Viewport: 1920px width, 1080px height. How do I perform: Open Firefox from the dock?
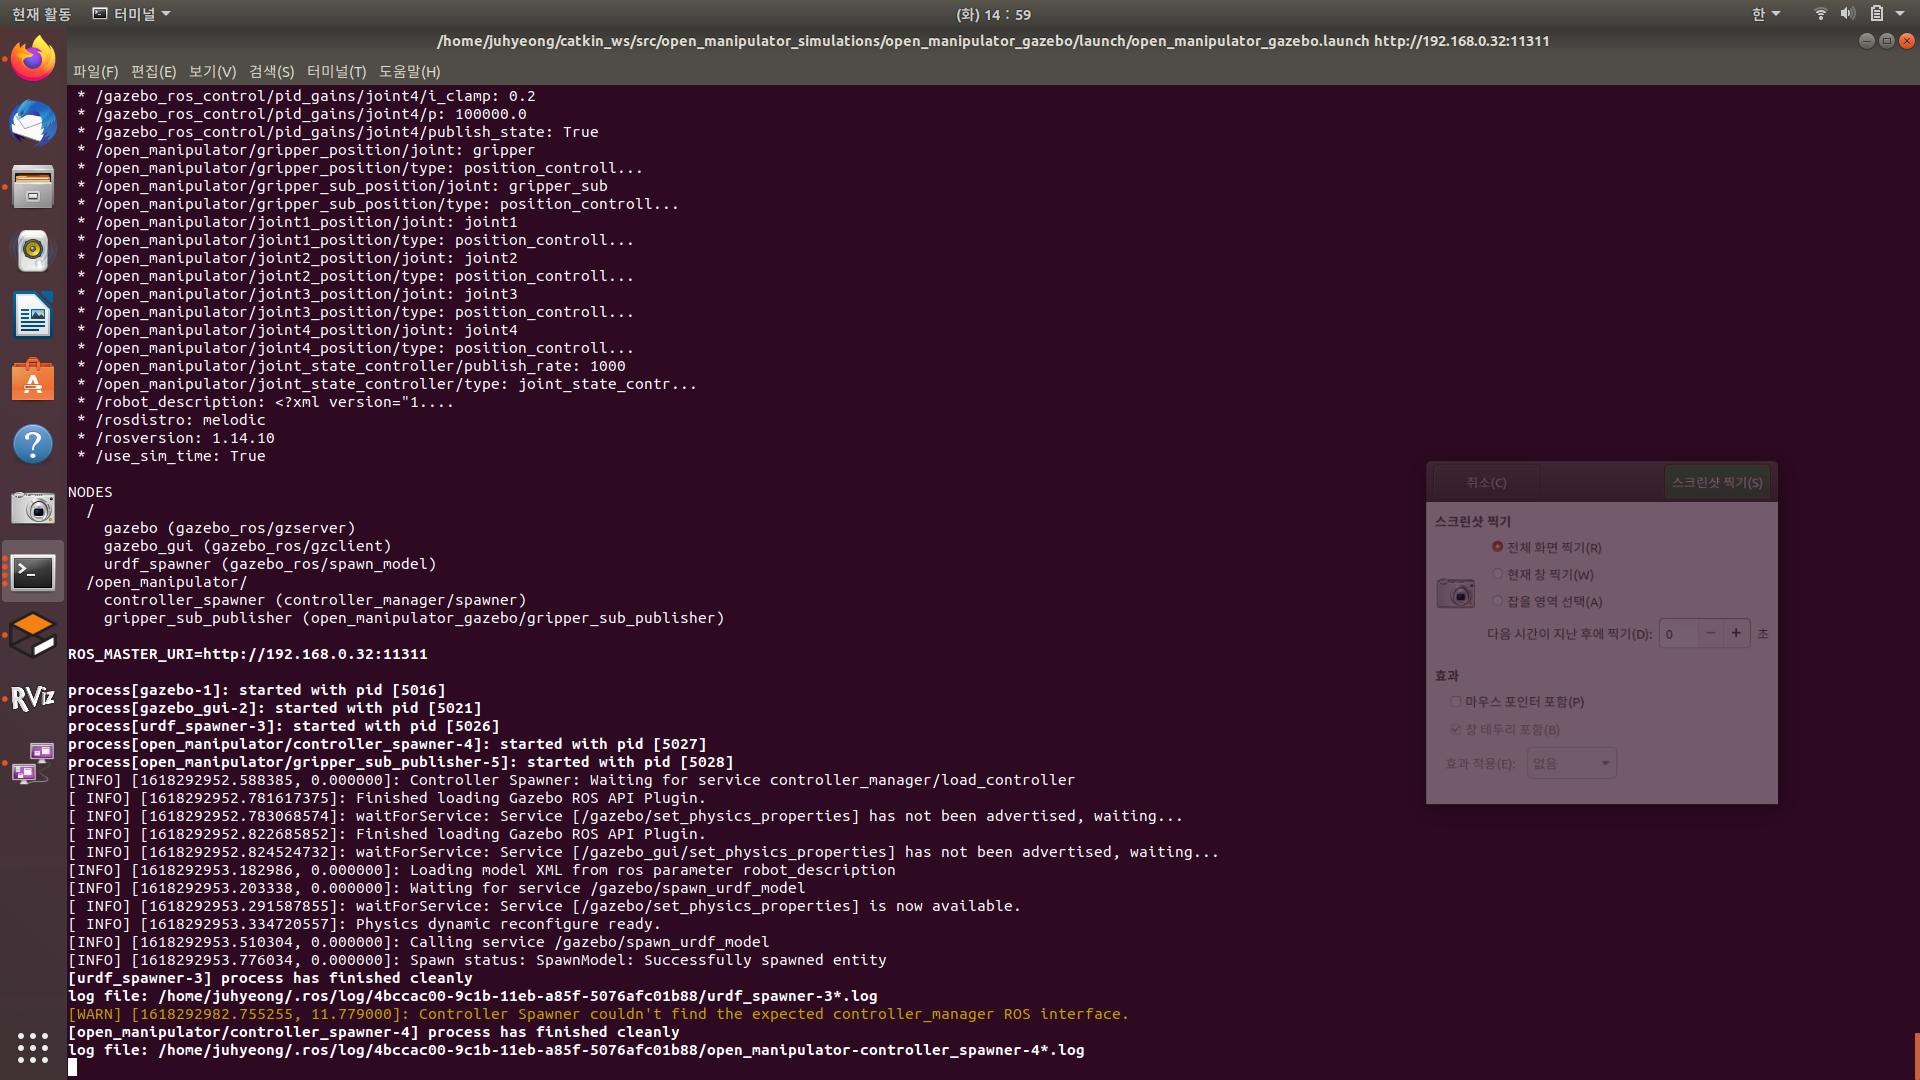(33, 60)
